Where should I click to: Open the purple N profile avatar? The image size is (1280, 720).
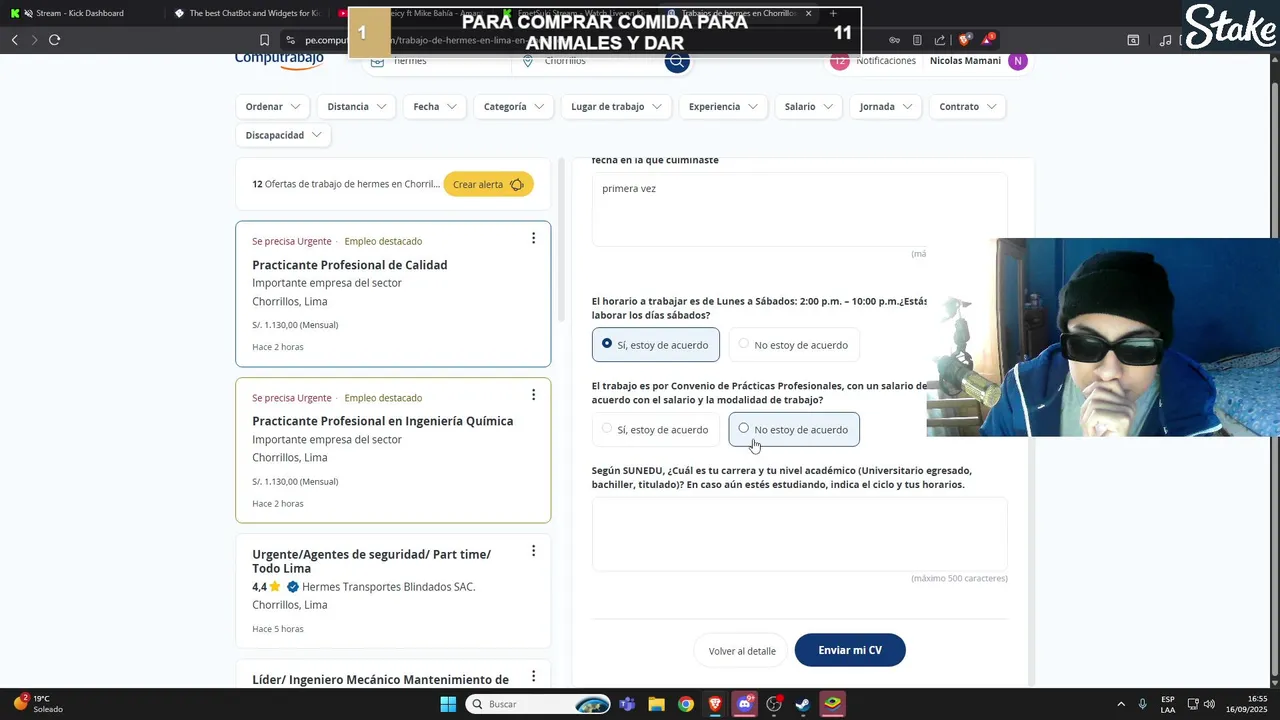coord(1017,61)
